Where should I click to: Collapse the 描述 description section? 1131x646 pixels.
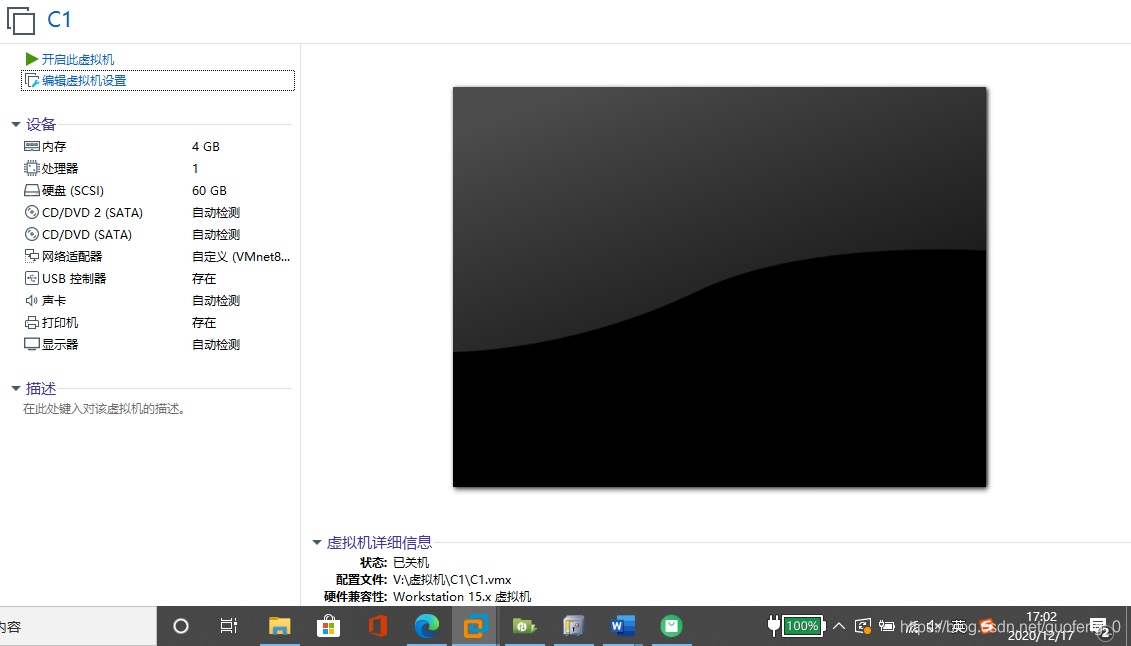(x=15, y=388)
